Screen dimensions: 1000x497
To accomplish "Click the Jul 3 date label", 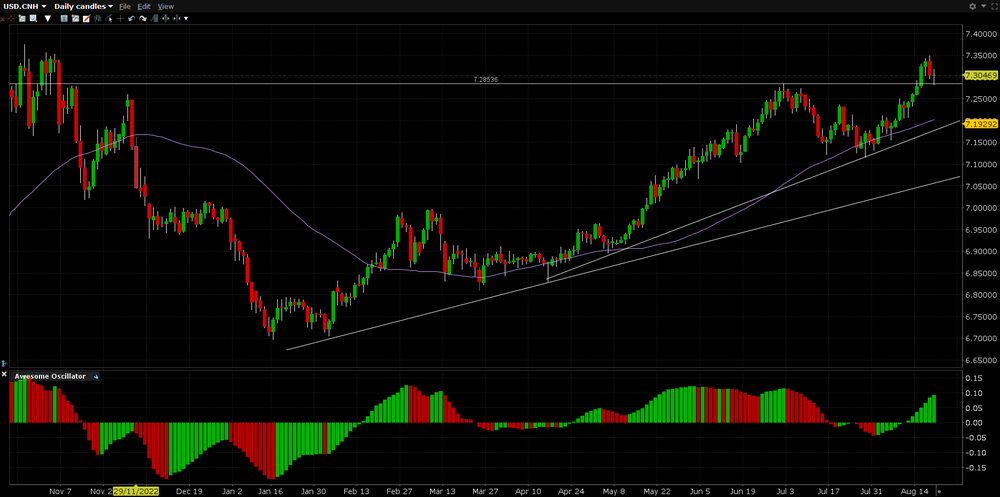I will [786, 492].
